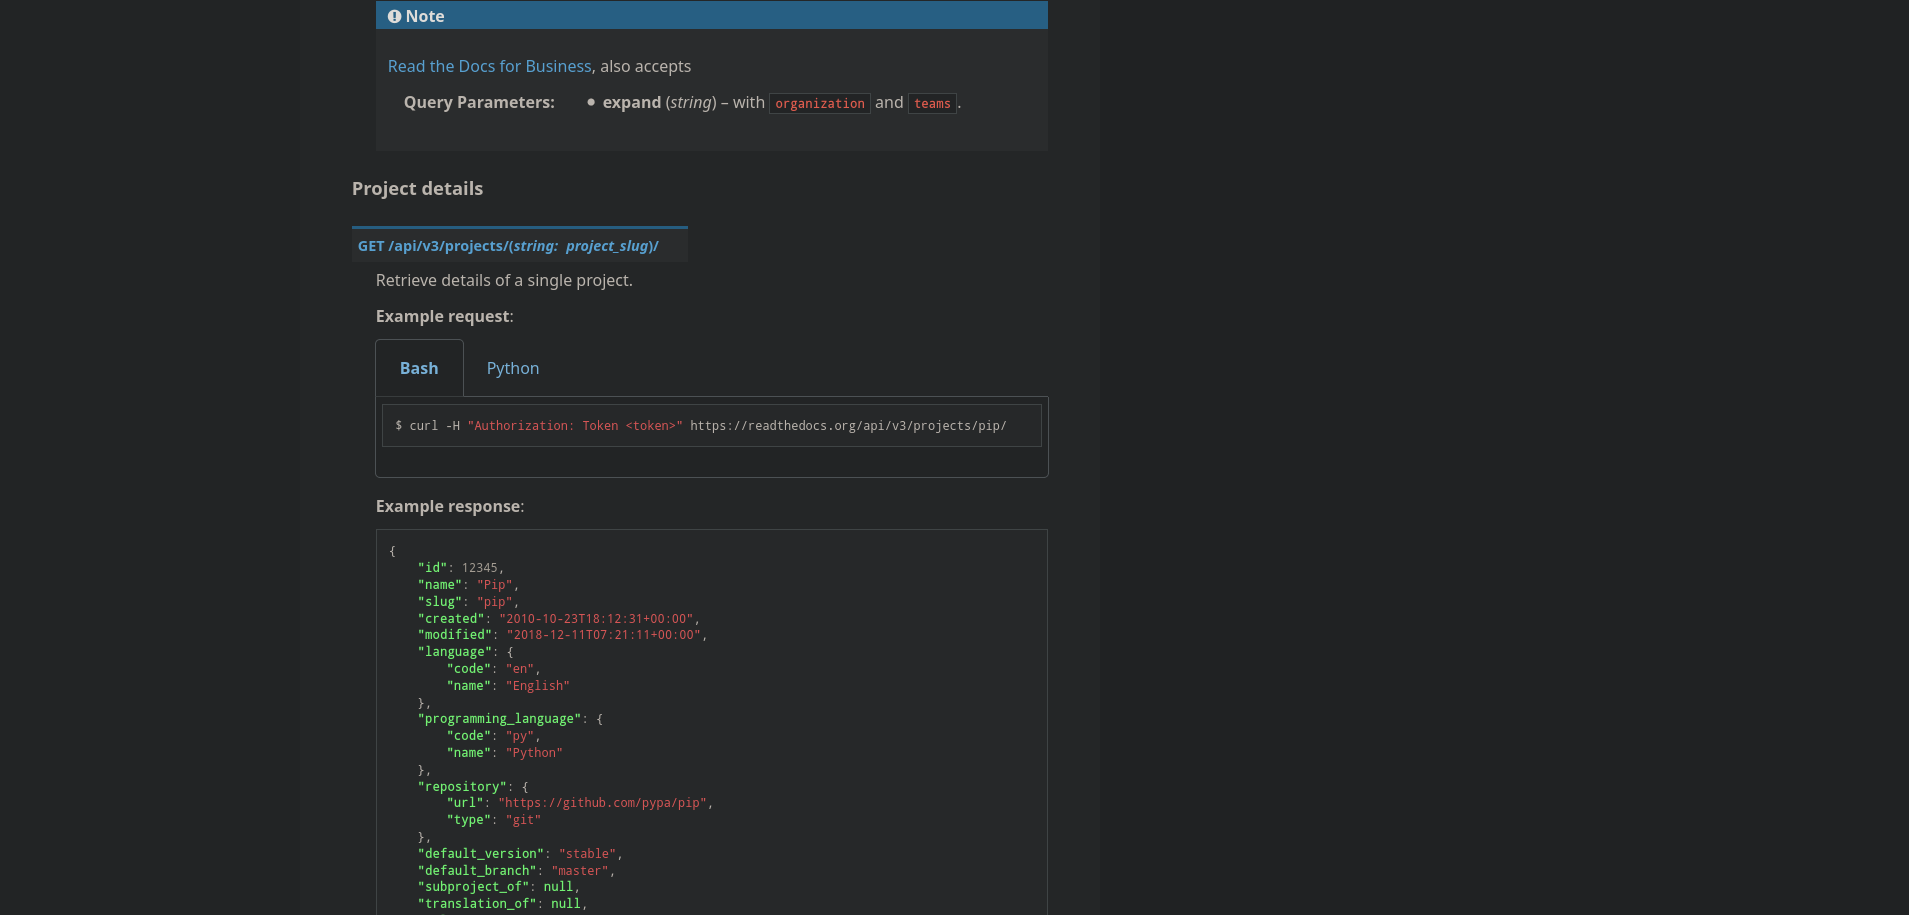Image resolution: width=1909 pixels, height=915 pixels.
Task: Click the "subproject_of": null line
Action: (x=499, y=887)
